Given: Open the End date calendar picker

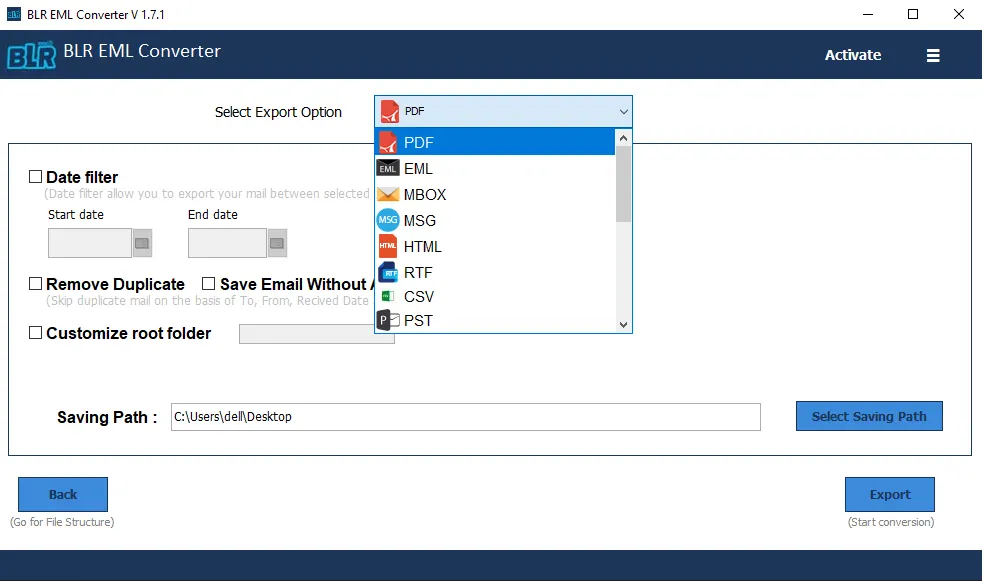Looking at the screenshot, I should tap(277, 243).
